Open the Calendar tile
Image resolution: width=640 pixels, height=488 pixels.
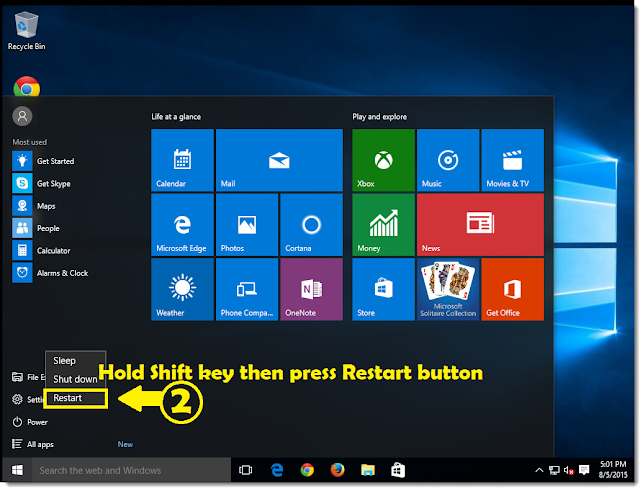tap(182, 160)
